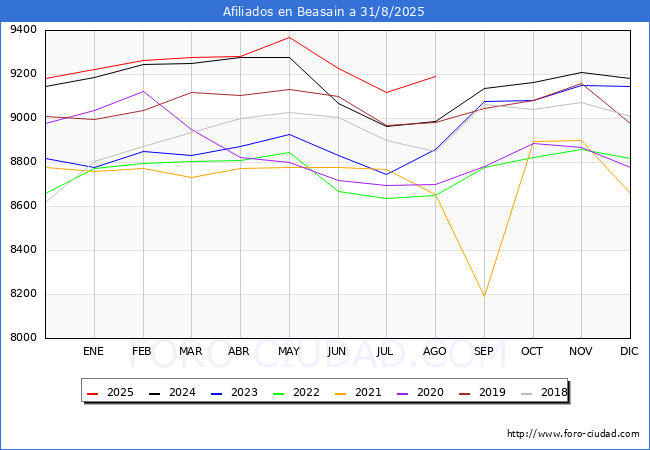This screenshot has width=650, height=450.
Task: Click the SEP month axis label
Action: (x=484, y=351)
